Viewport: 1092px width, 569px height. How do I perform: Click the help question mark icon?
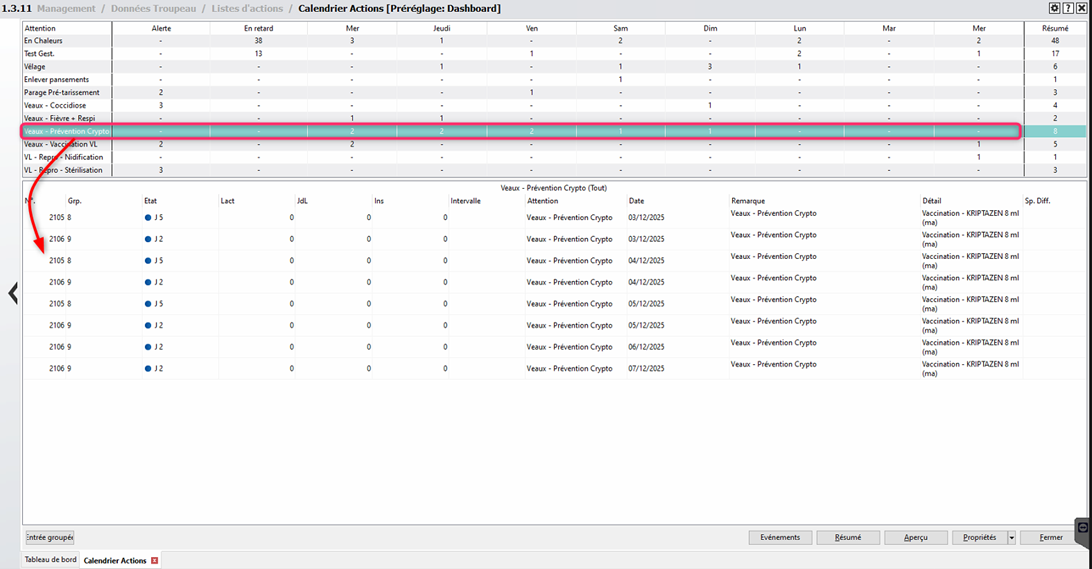click(1067, 8)
